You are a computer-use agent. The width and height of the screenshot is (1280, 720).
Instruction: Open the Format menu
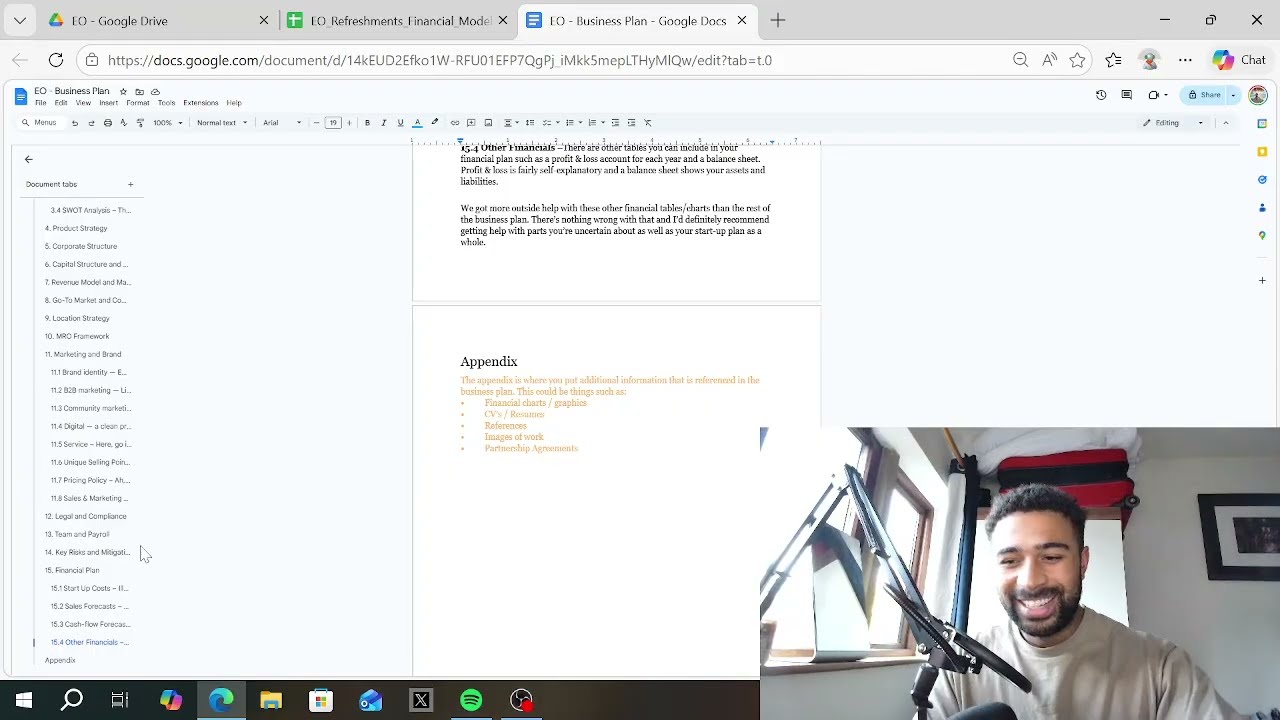tap(138, 103)
